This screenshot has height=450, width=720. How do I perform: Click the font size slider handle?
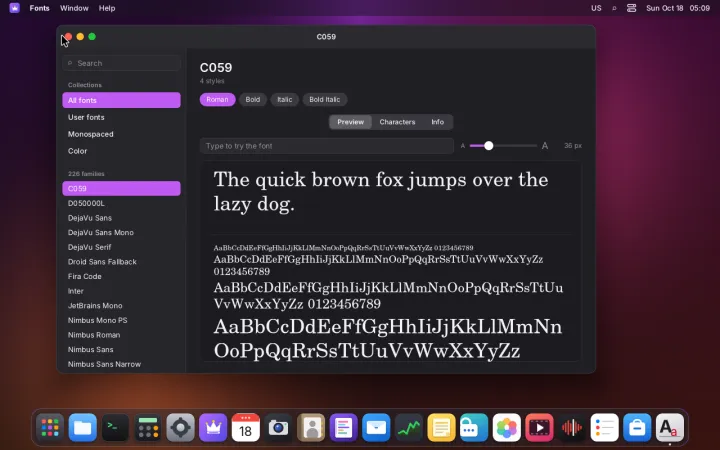click(489, 146)
